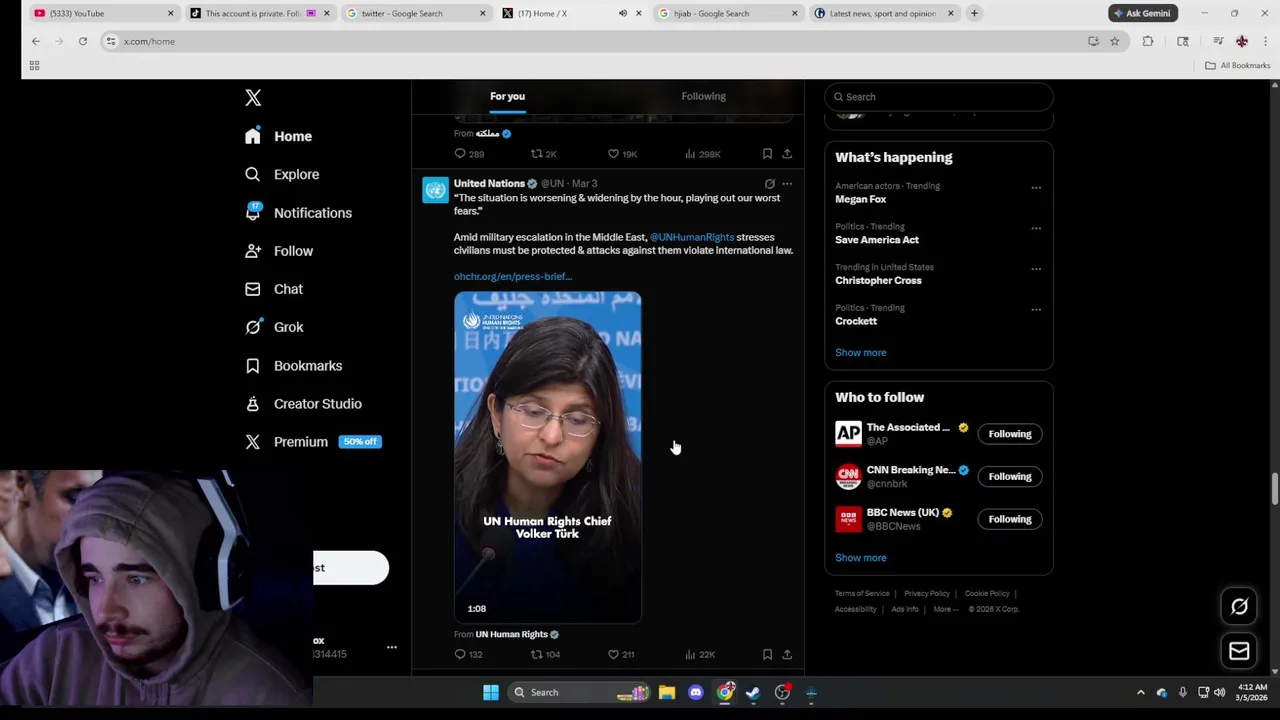Share the UN post
The width and height of the screenshot is (1280, 720).
point(787,654)
